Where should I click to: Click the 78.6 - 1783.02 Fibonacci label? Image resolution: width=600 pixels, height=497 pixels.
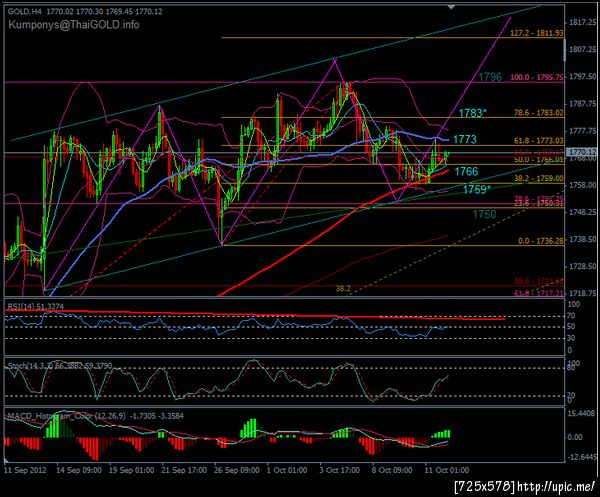539,112
